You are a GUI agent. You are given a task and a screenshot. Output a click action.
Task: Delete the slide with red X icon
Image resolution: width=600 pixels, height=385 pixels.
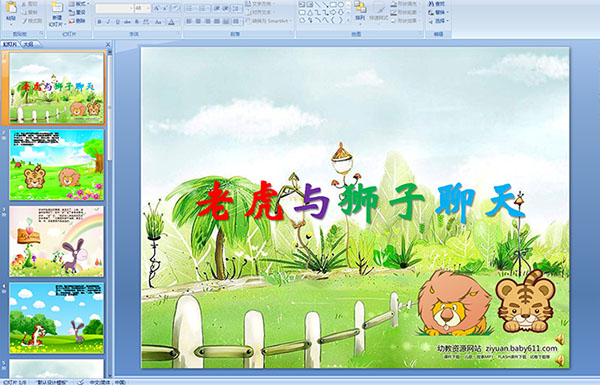[72, 21]
